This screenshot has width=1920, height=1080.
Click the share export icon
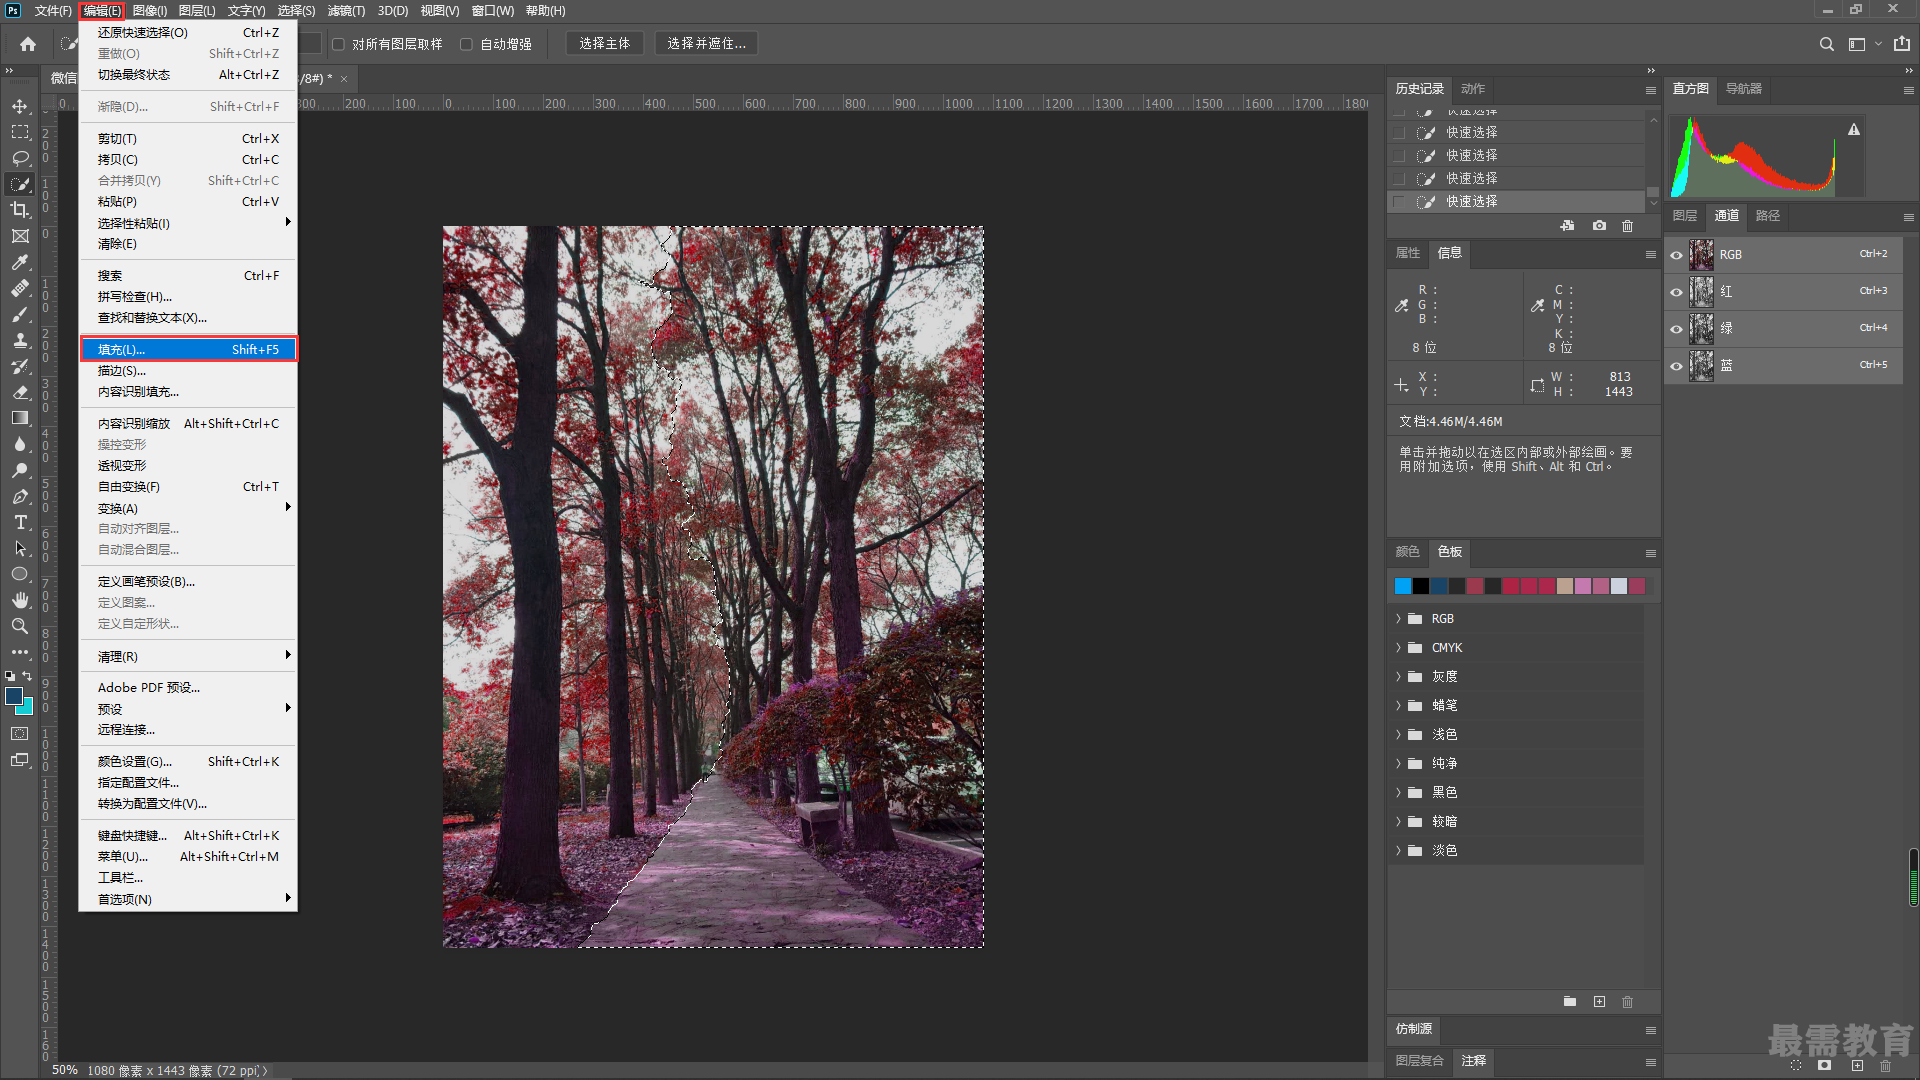pyautogui.click(x=1902, y=44)
